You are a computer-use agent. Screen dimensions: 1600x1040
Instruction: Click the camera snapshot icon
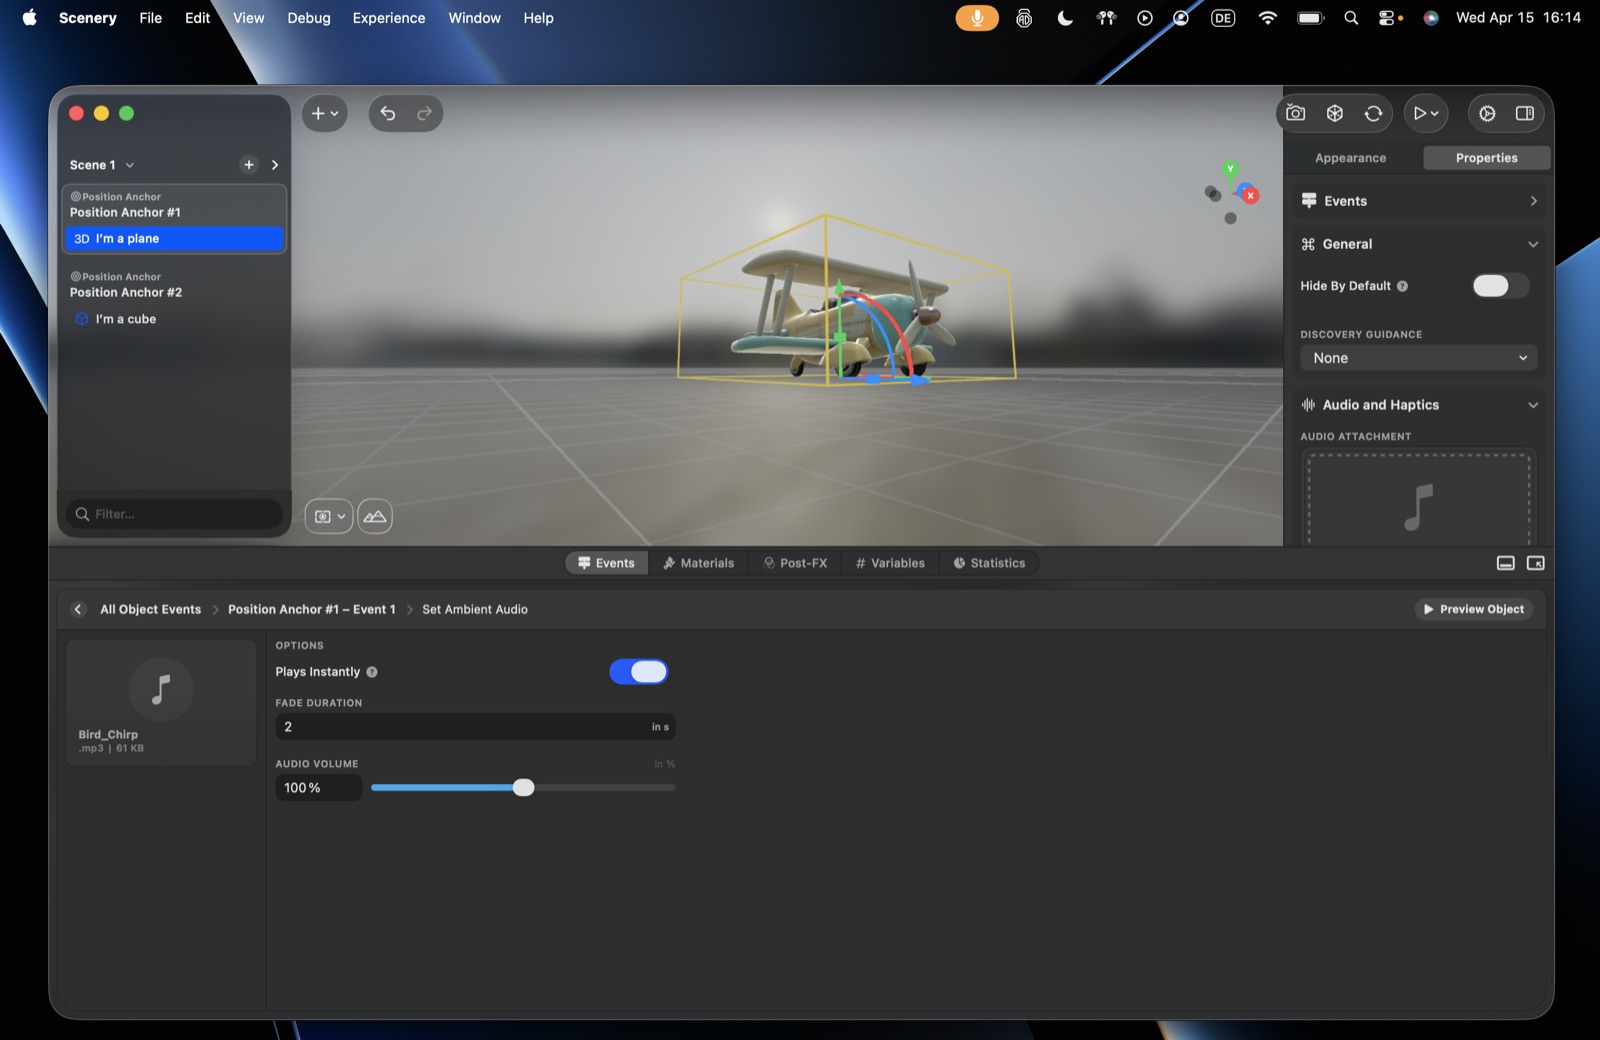(1296, 113)
